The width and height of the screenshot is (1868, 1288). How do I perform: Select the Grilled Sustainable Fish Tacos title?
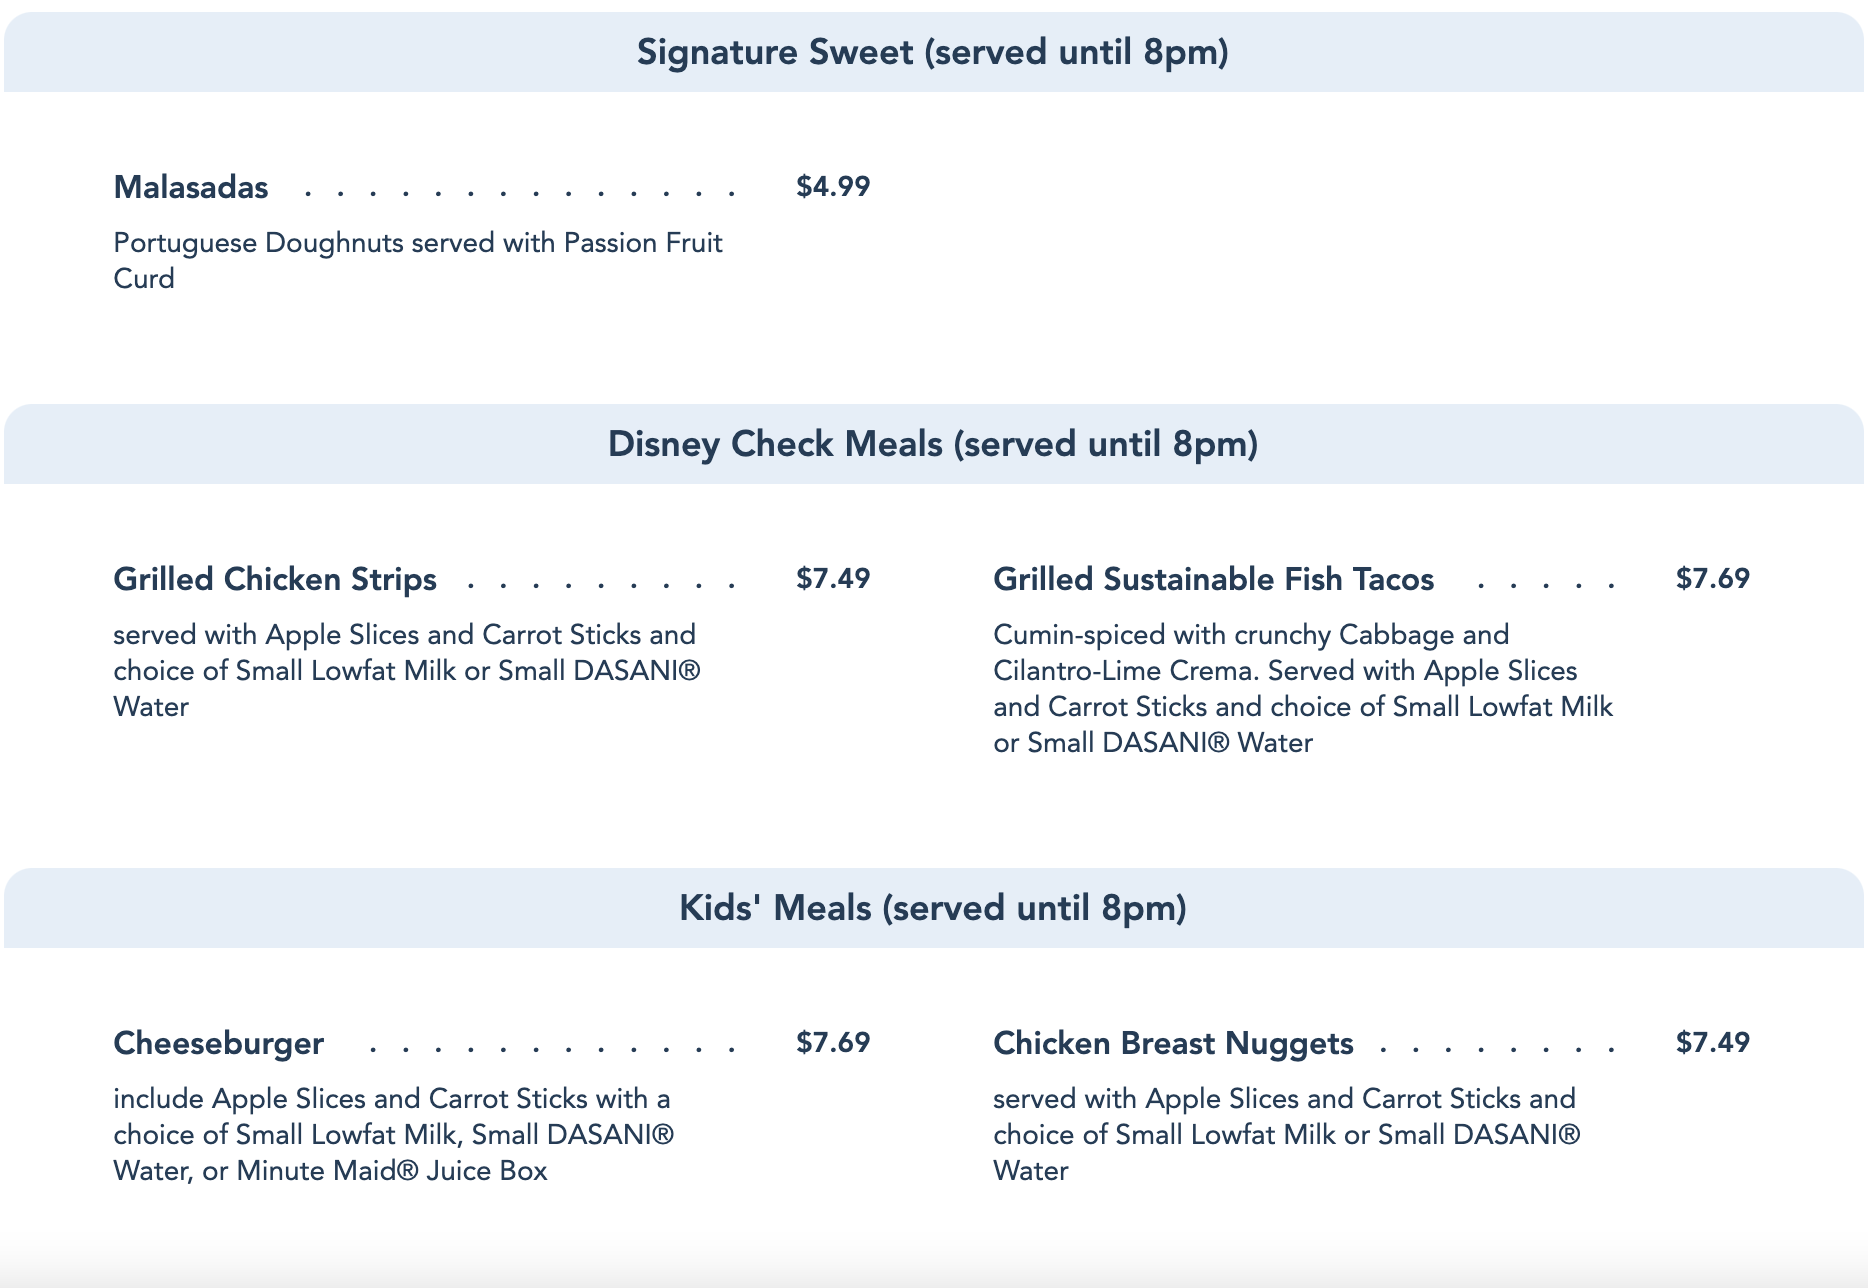pos(1213,579)
